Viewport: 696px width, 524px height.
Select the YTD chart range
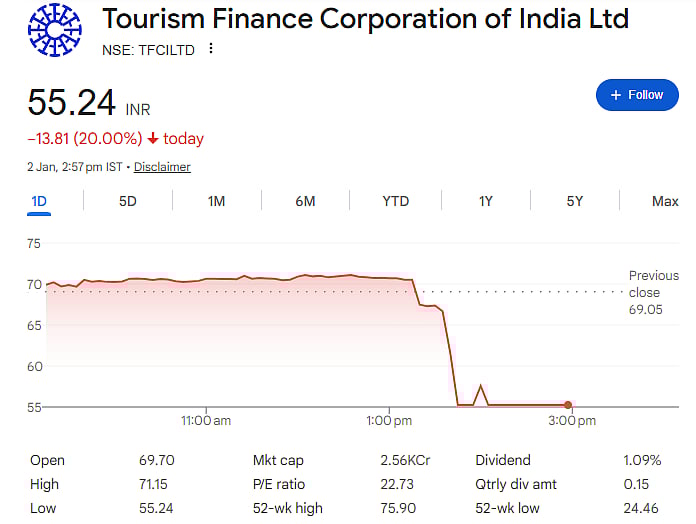pyautogui.click(x=395, y=201)
